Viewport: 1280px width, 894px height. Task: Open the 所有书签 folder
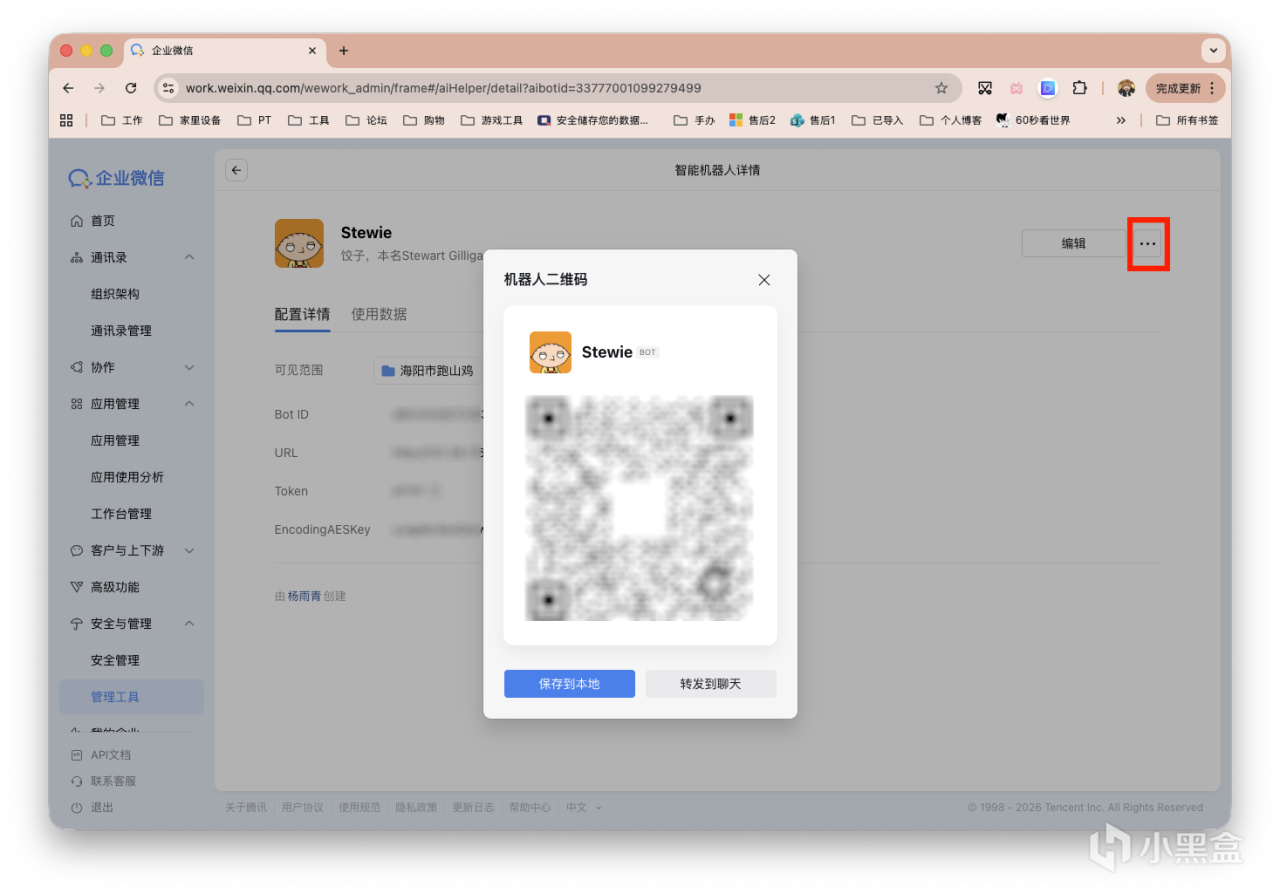coord(1188,120)
